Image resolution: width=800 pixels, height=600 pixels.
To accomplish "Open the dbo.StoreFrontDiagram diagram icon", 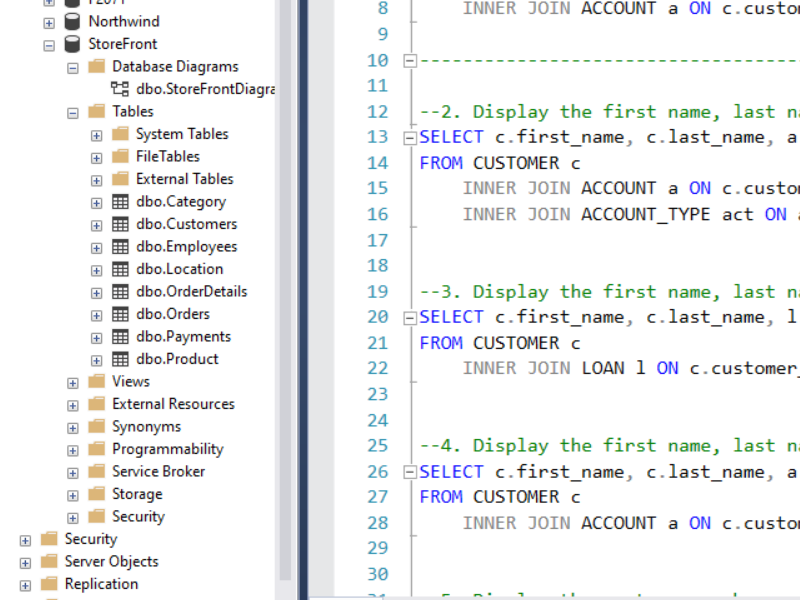I will coord(120,89).
